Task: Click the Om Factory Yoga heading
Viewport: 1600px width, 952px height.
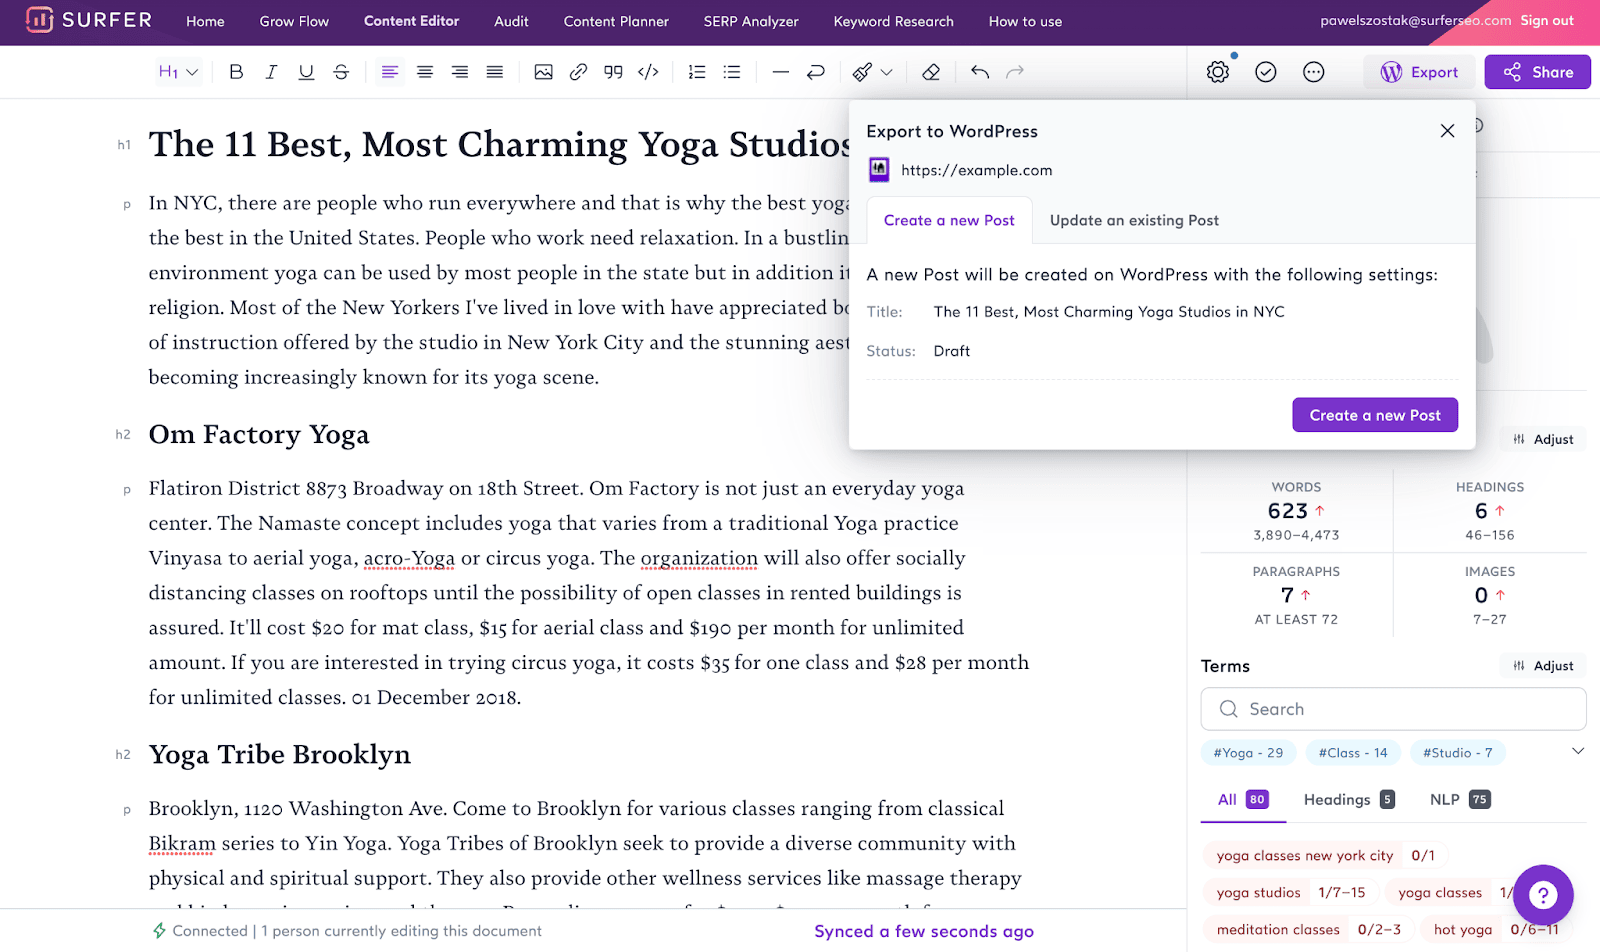Action: [259, 435]
